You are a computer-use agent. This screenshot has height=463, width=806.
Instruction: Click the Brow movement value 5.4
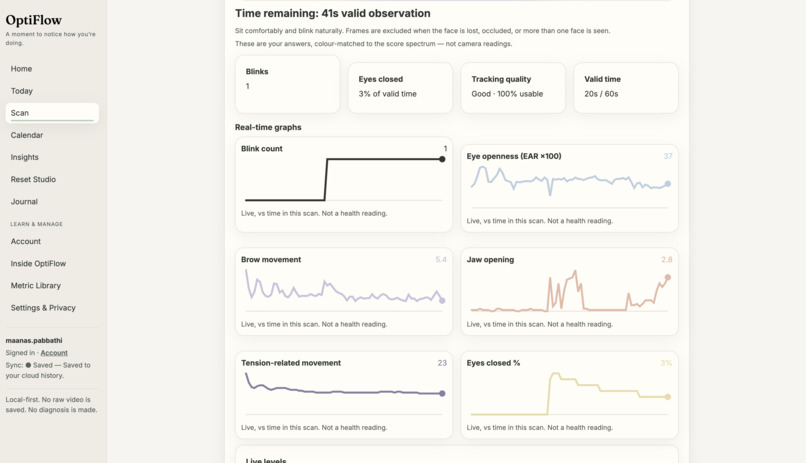click(441, 260)
